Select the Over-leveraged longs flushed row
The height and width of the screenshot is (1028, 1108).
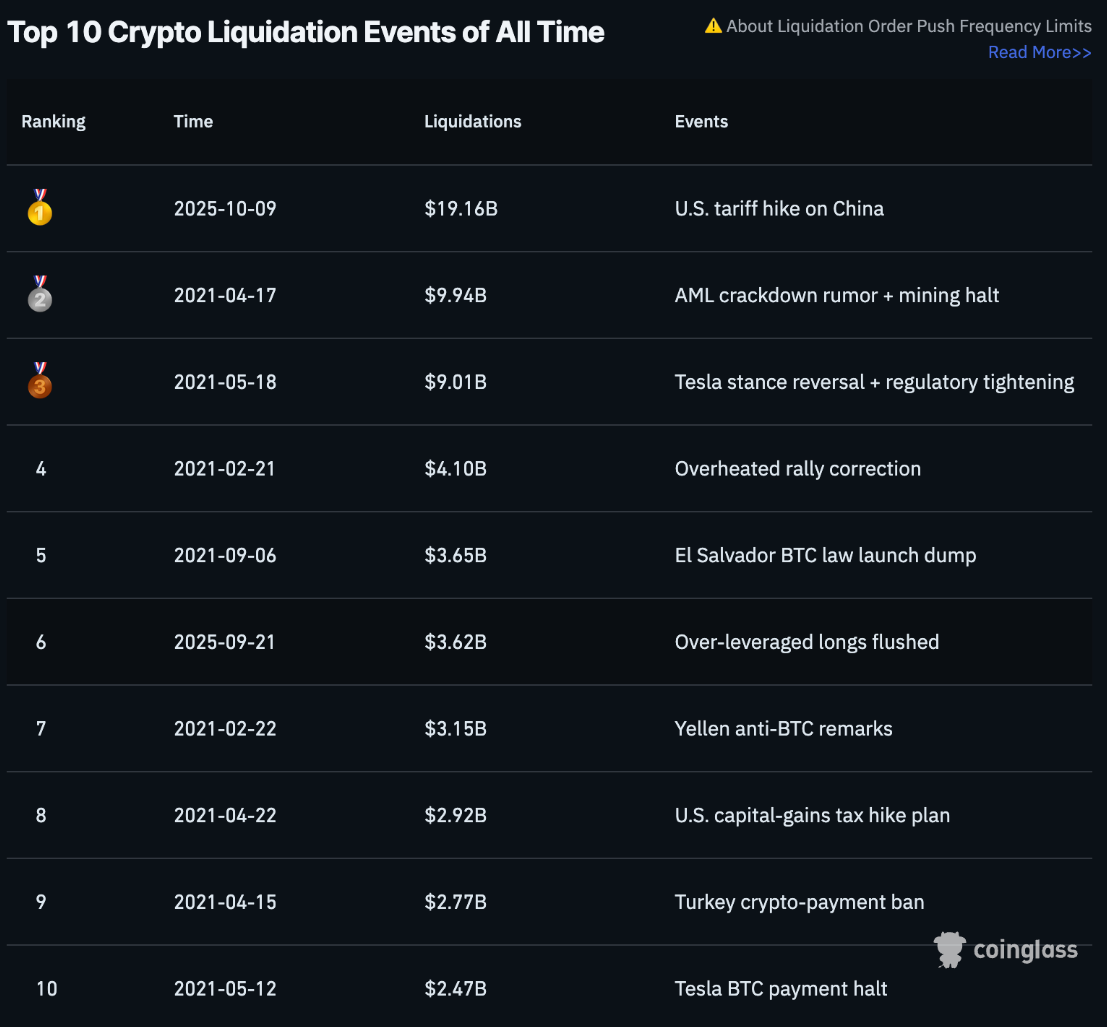tap(806, 642)
